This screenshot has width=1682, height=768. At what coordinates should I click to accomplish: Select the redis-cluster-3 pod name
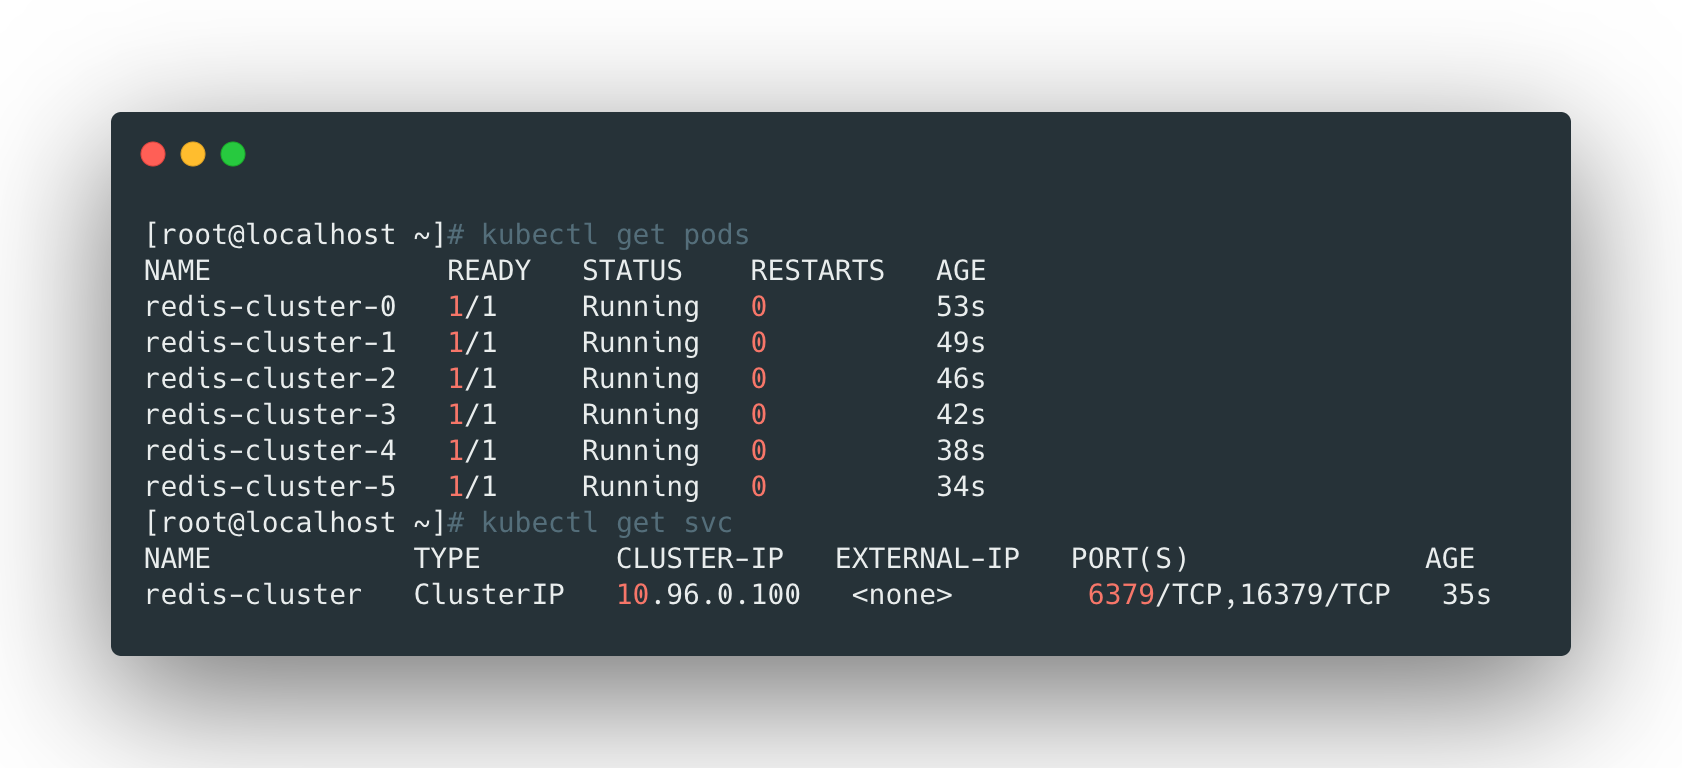[x=270, y=415]
